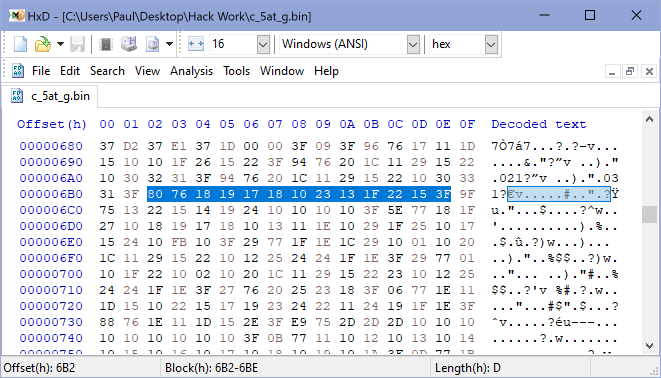This screenshot has height=378, width=661.
Task: Minimize the HxD main window
Action: [x=545, y=16]
